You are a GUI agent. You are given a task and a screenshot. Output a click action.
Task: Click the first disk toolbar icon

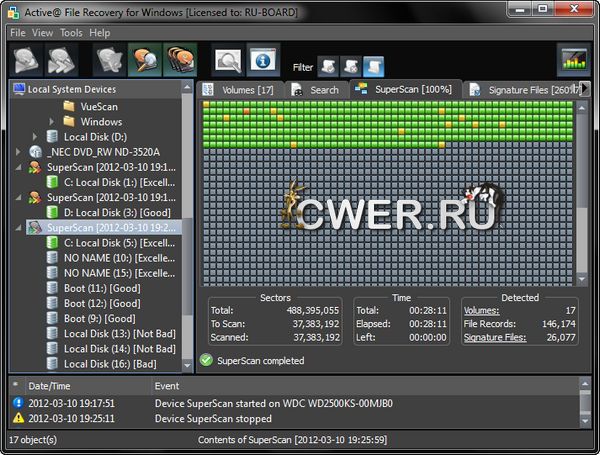coord(26,62)
